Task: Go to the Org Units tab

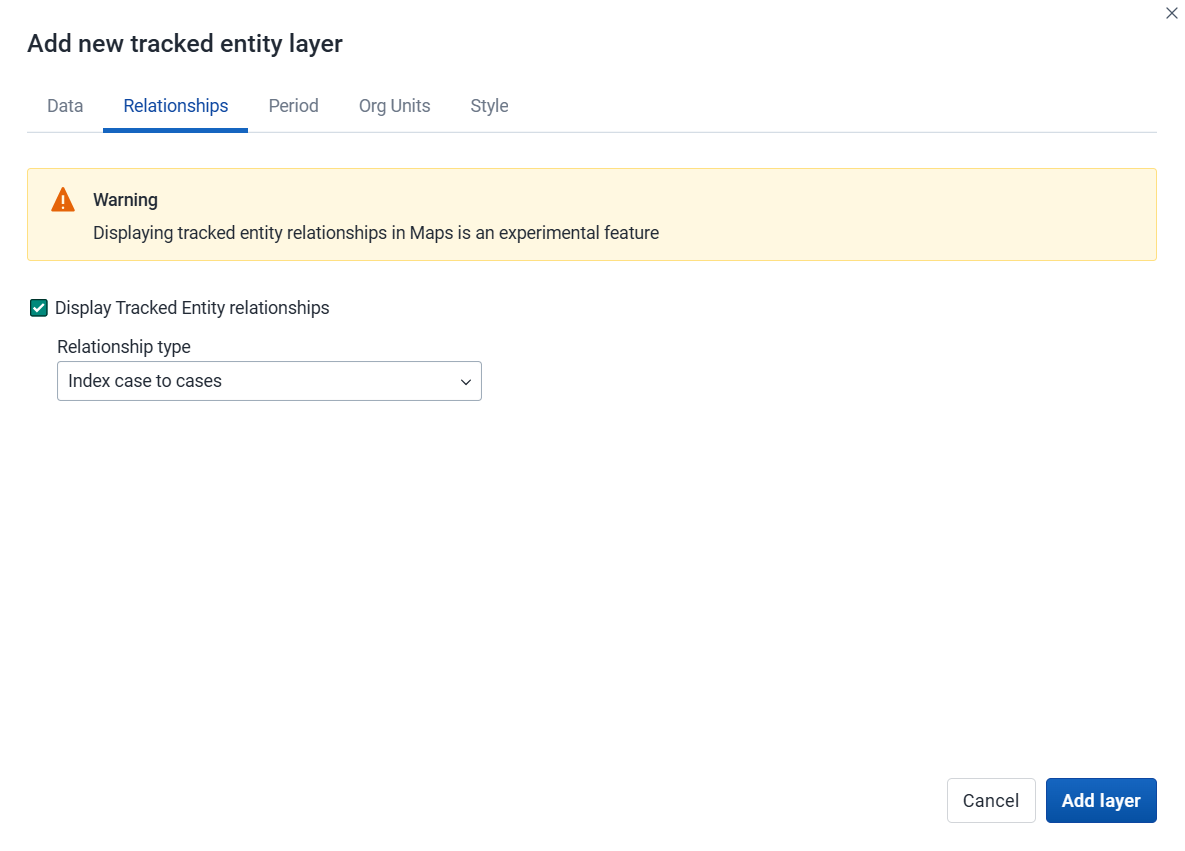Action: (394, 106)
